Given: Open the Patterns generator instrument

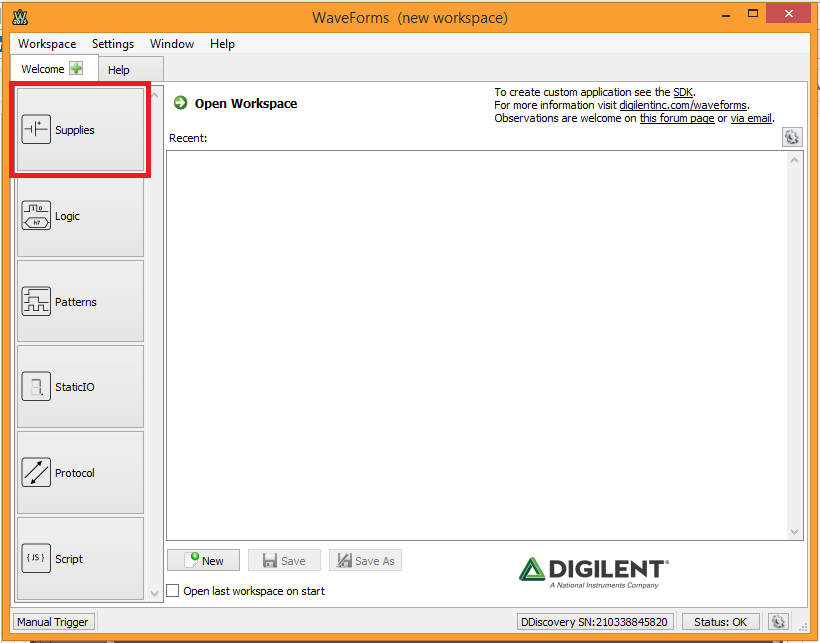Looking at the screenshot, I should click(x=80, y=302).
